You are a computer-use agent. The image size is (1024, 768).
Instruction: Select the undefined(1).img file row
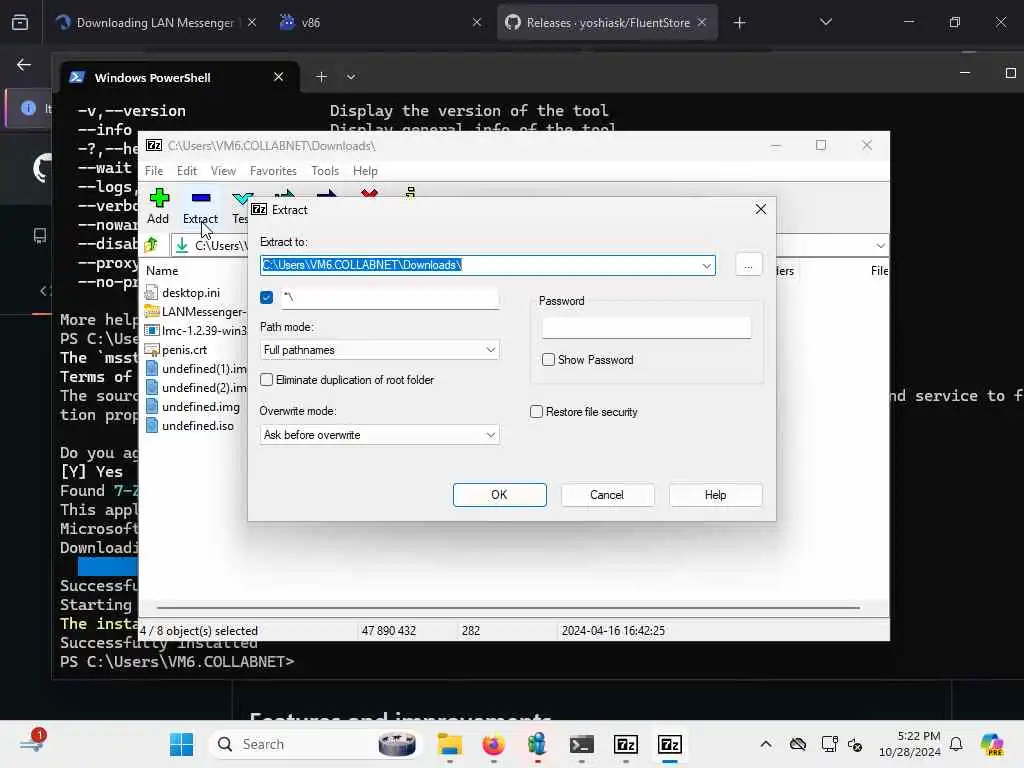pos(196,369)
